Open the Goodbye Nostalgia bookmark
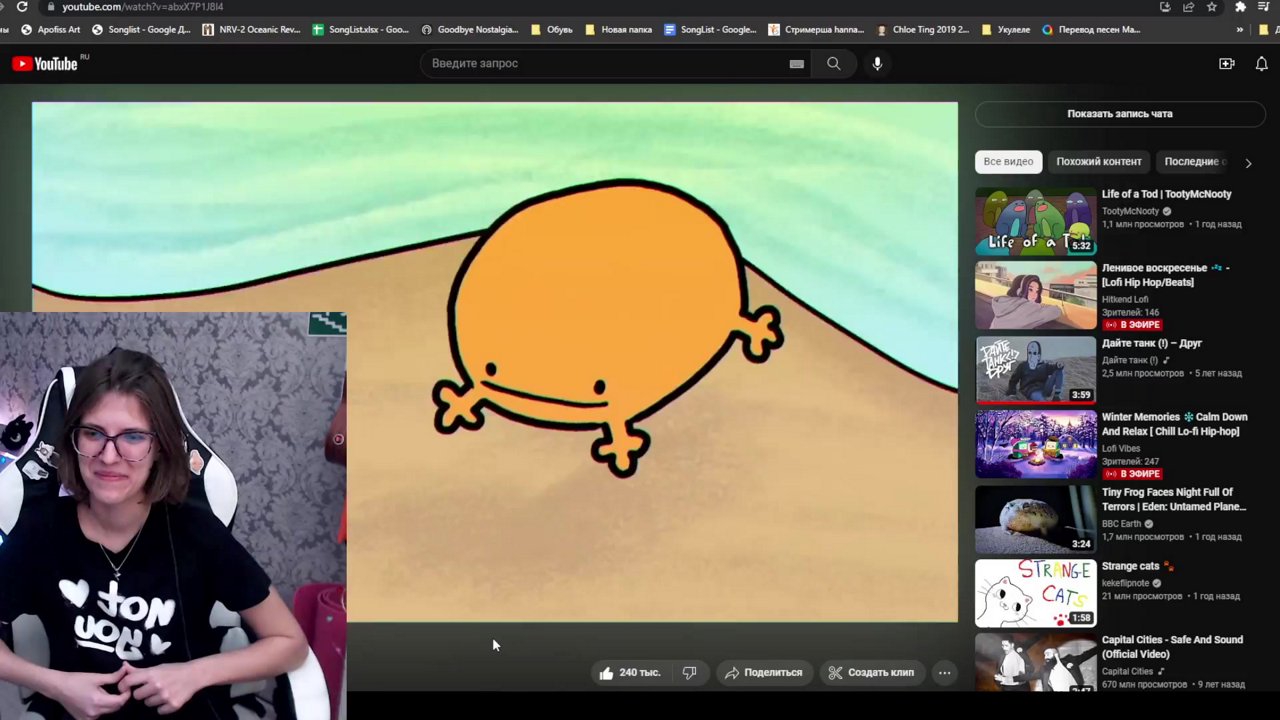Viewport: 1280px width, 720px height. [x=470, y=29]
